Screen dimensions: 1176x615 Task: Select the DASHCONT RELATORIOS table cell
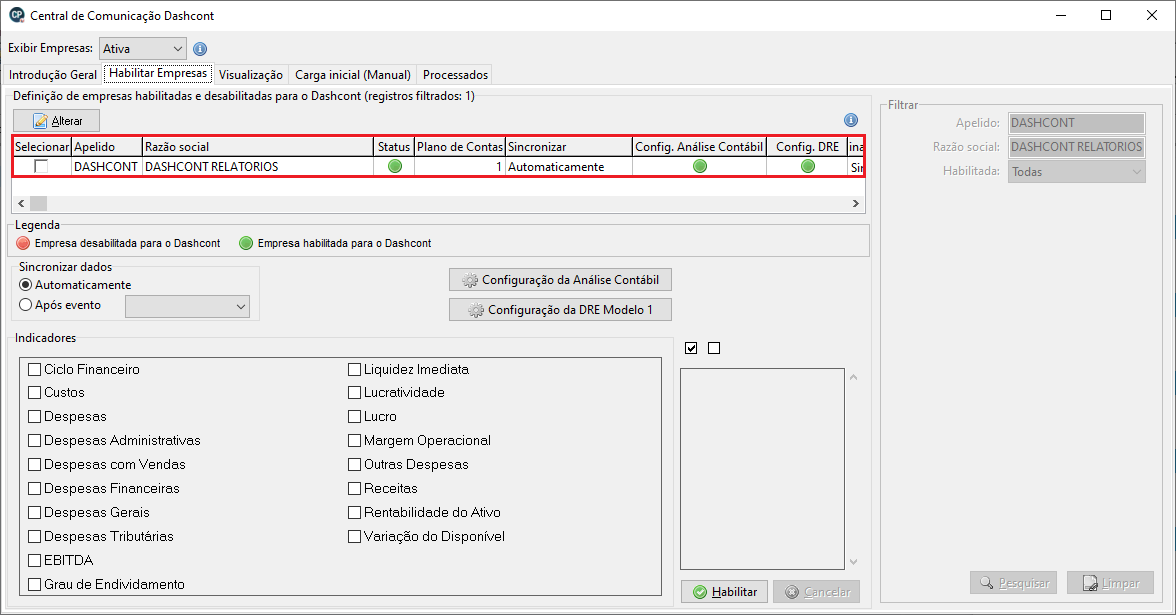258,166
